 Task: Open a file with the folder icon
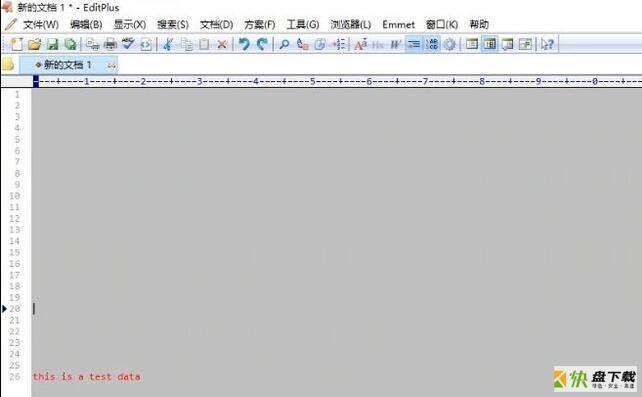34,44
